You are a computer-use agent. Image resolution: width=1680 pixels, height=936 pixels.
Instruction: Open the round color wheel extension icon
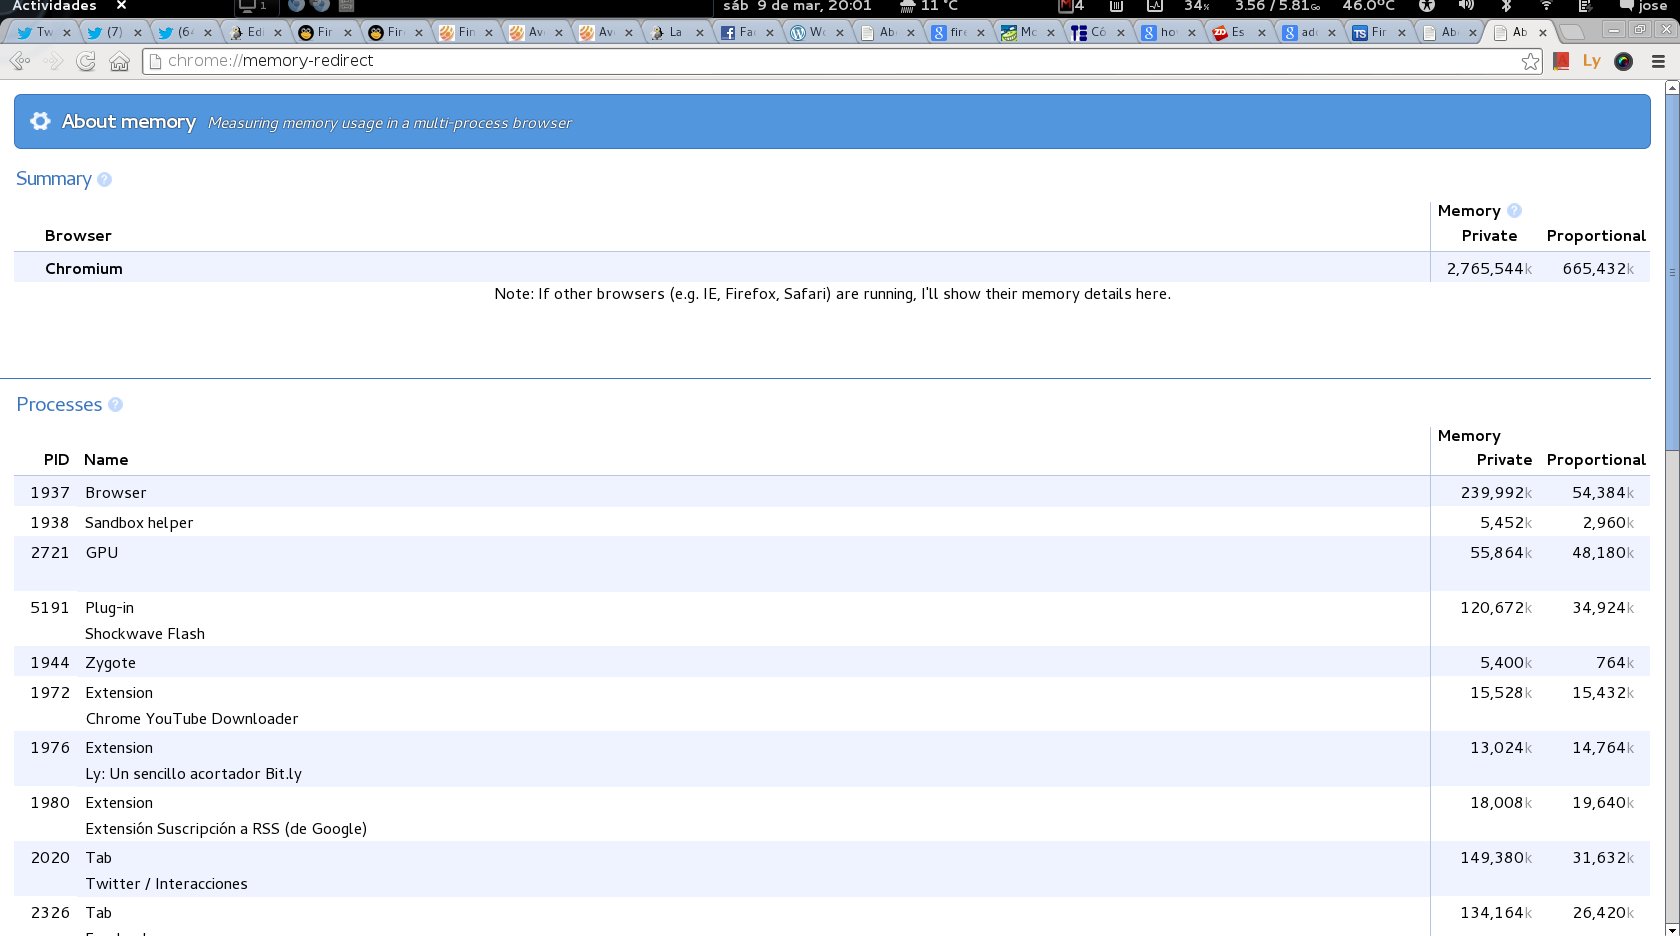coord(1624,61)
